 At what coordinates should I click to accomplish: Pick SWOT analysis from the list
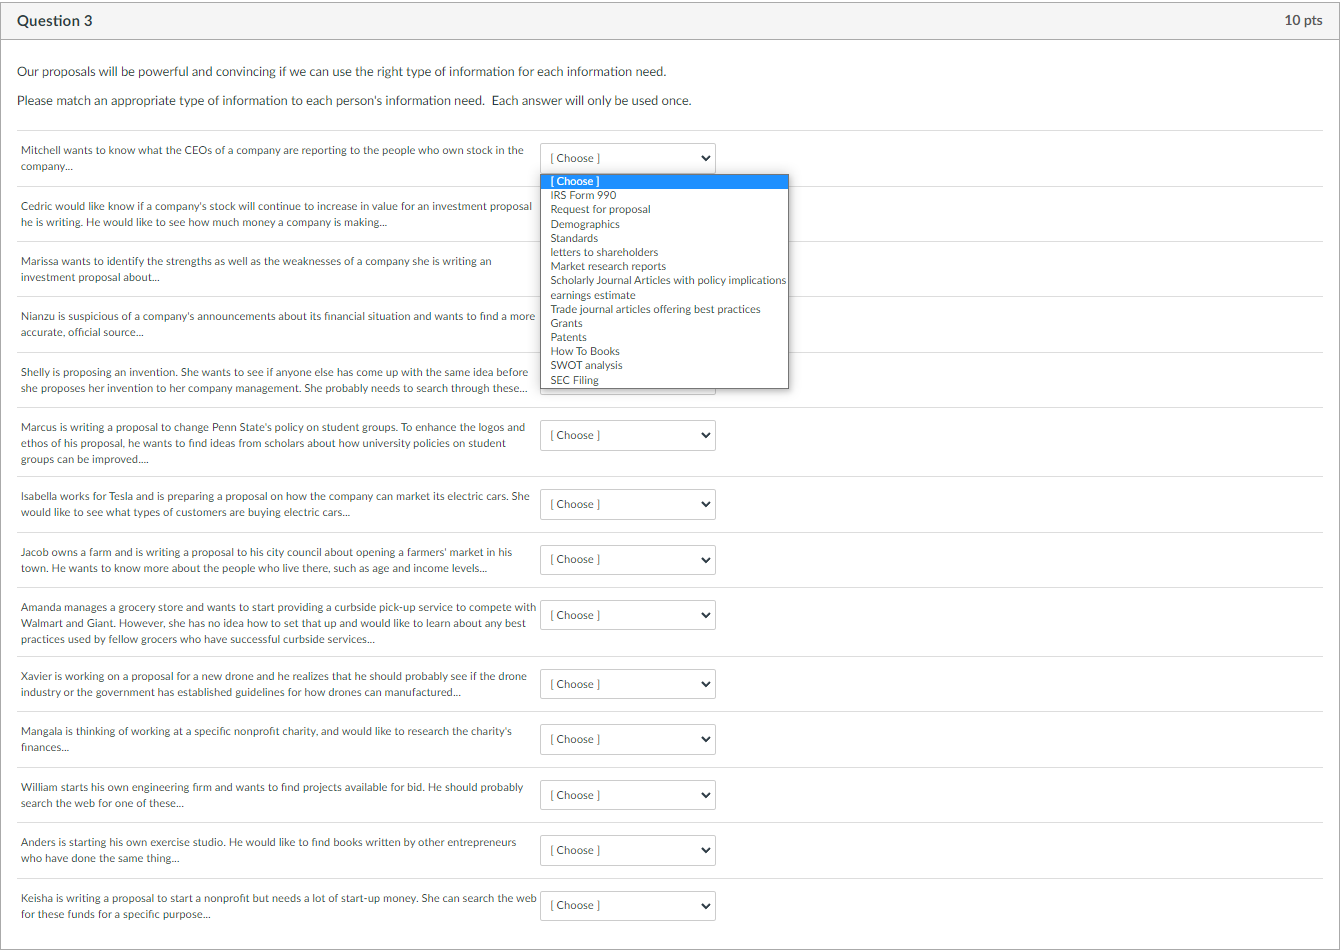click(664, 365)
